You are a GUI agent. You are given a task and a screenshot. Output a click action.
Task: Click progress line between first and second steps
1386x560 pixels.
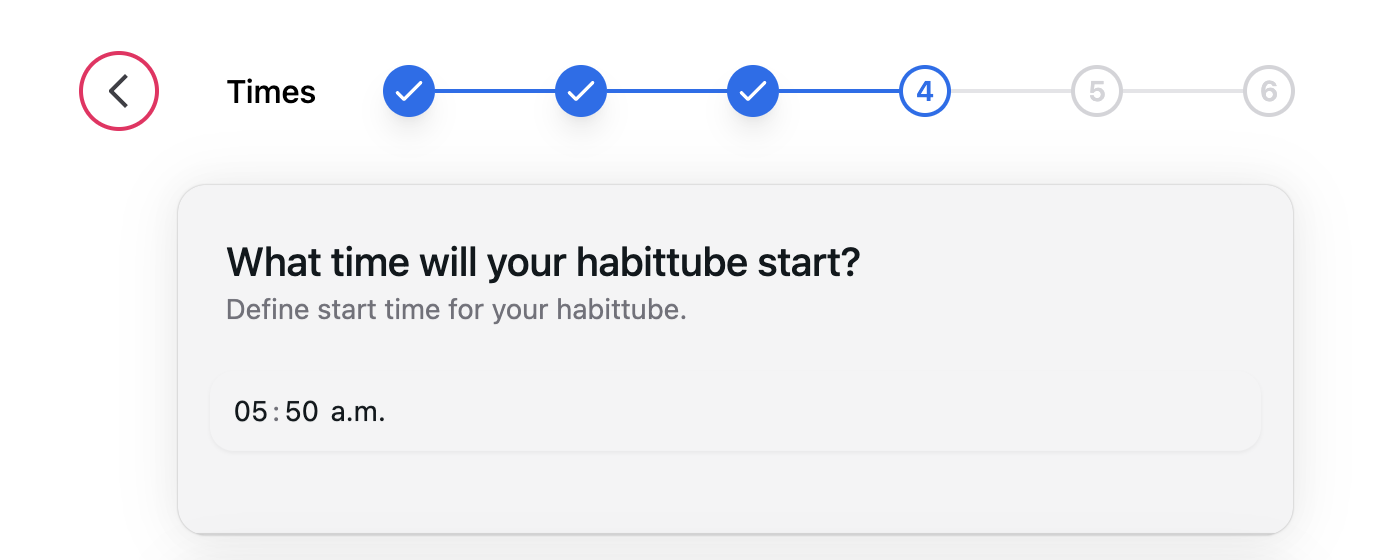coord(495,92)
